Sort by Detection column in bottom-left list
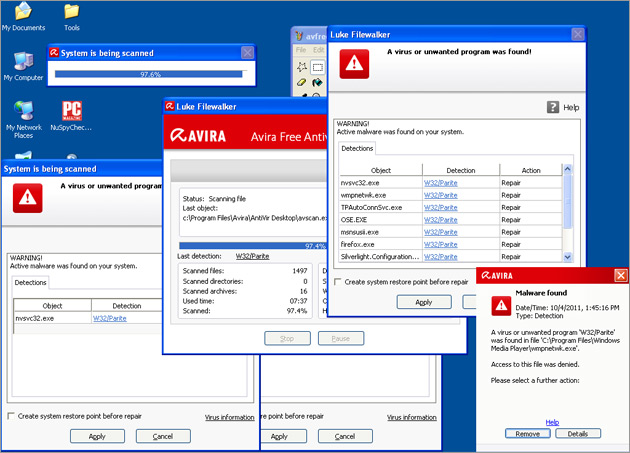 127,305
